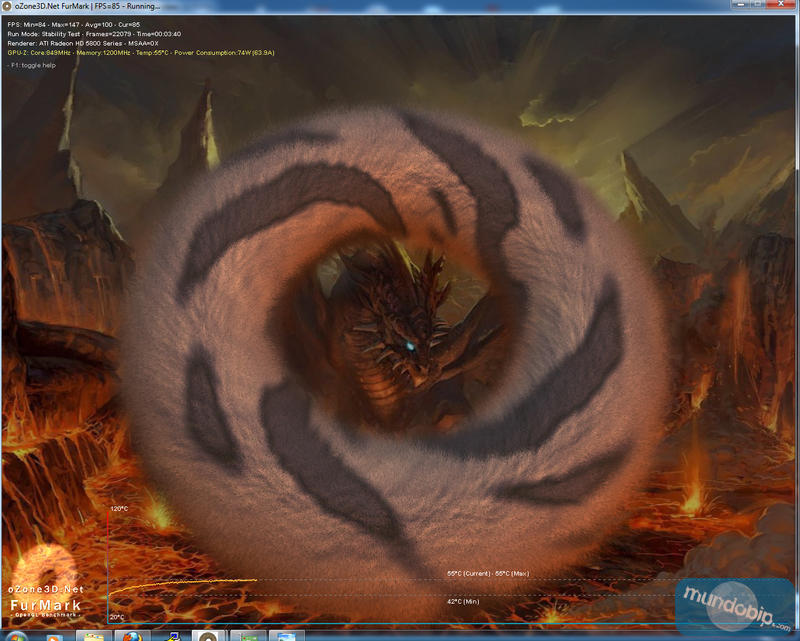The height and width of the screenshot is (641, 800).
Task: Click the '55°C (Current) - 55°C (Max)' label
Action: [x=488, y=574]
